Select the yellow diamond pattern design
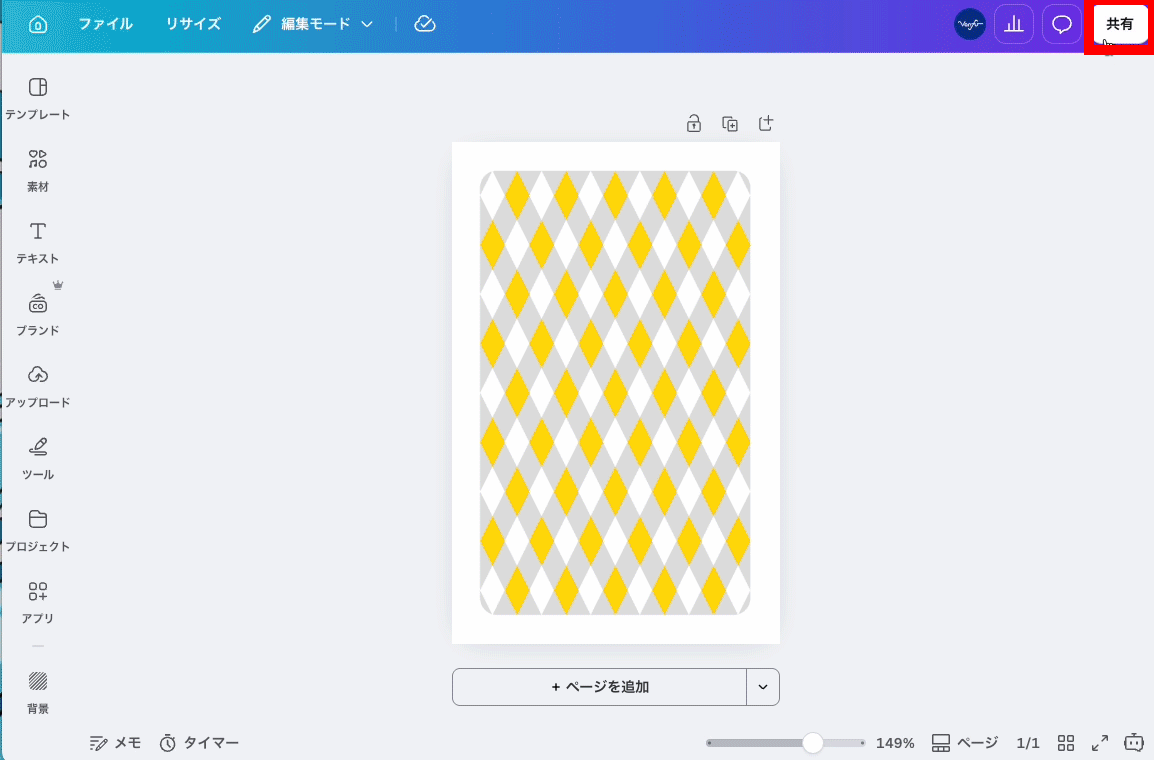 [x=615, y=393]
